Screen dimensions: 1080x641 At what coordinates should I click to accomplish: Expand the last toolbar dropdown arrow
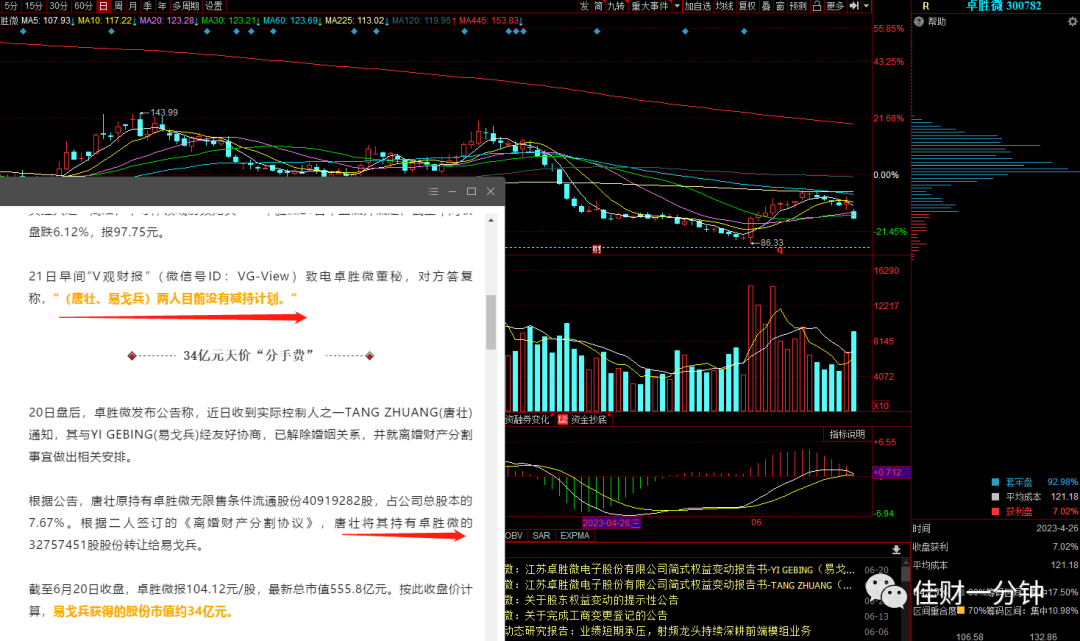tap(866, 6)
